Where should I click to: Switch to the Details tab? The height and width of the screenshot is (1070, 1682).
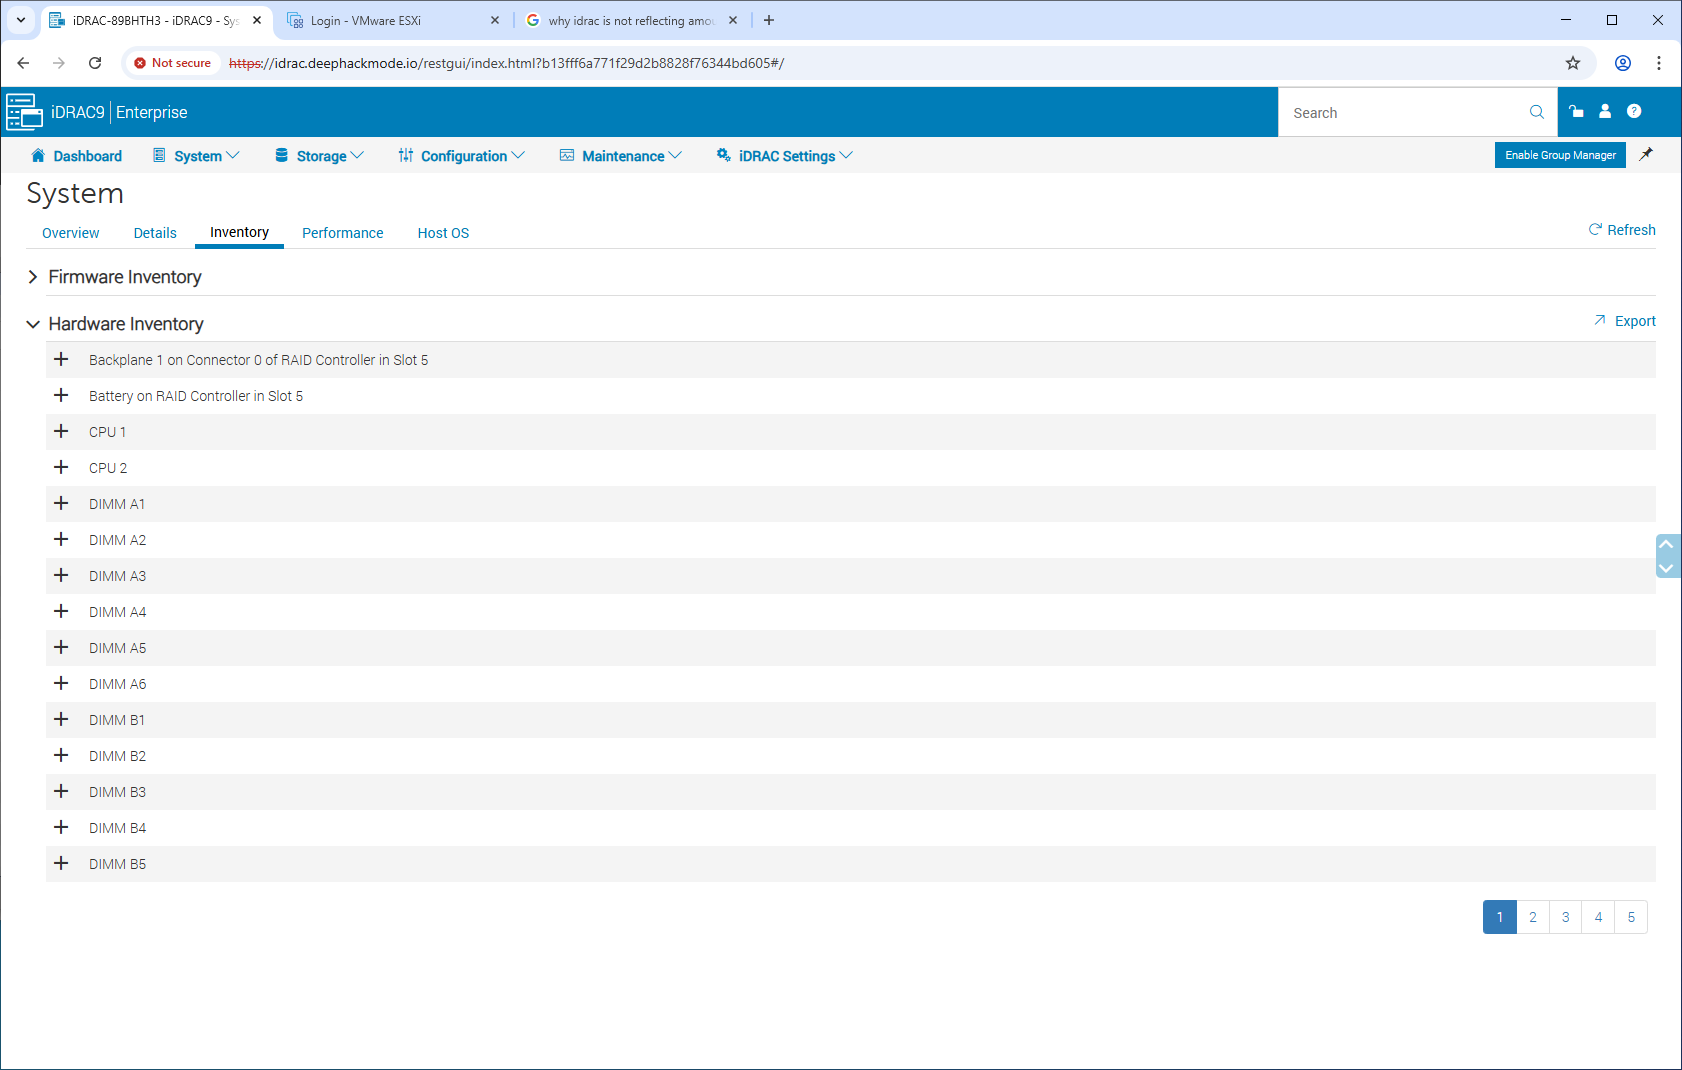pyautogui.click(x=155, y=233)
